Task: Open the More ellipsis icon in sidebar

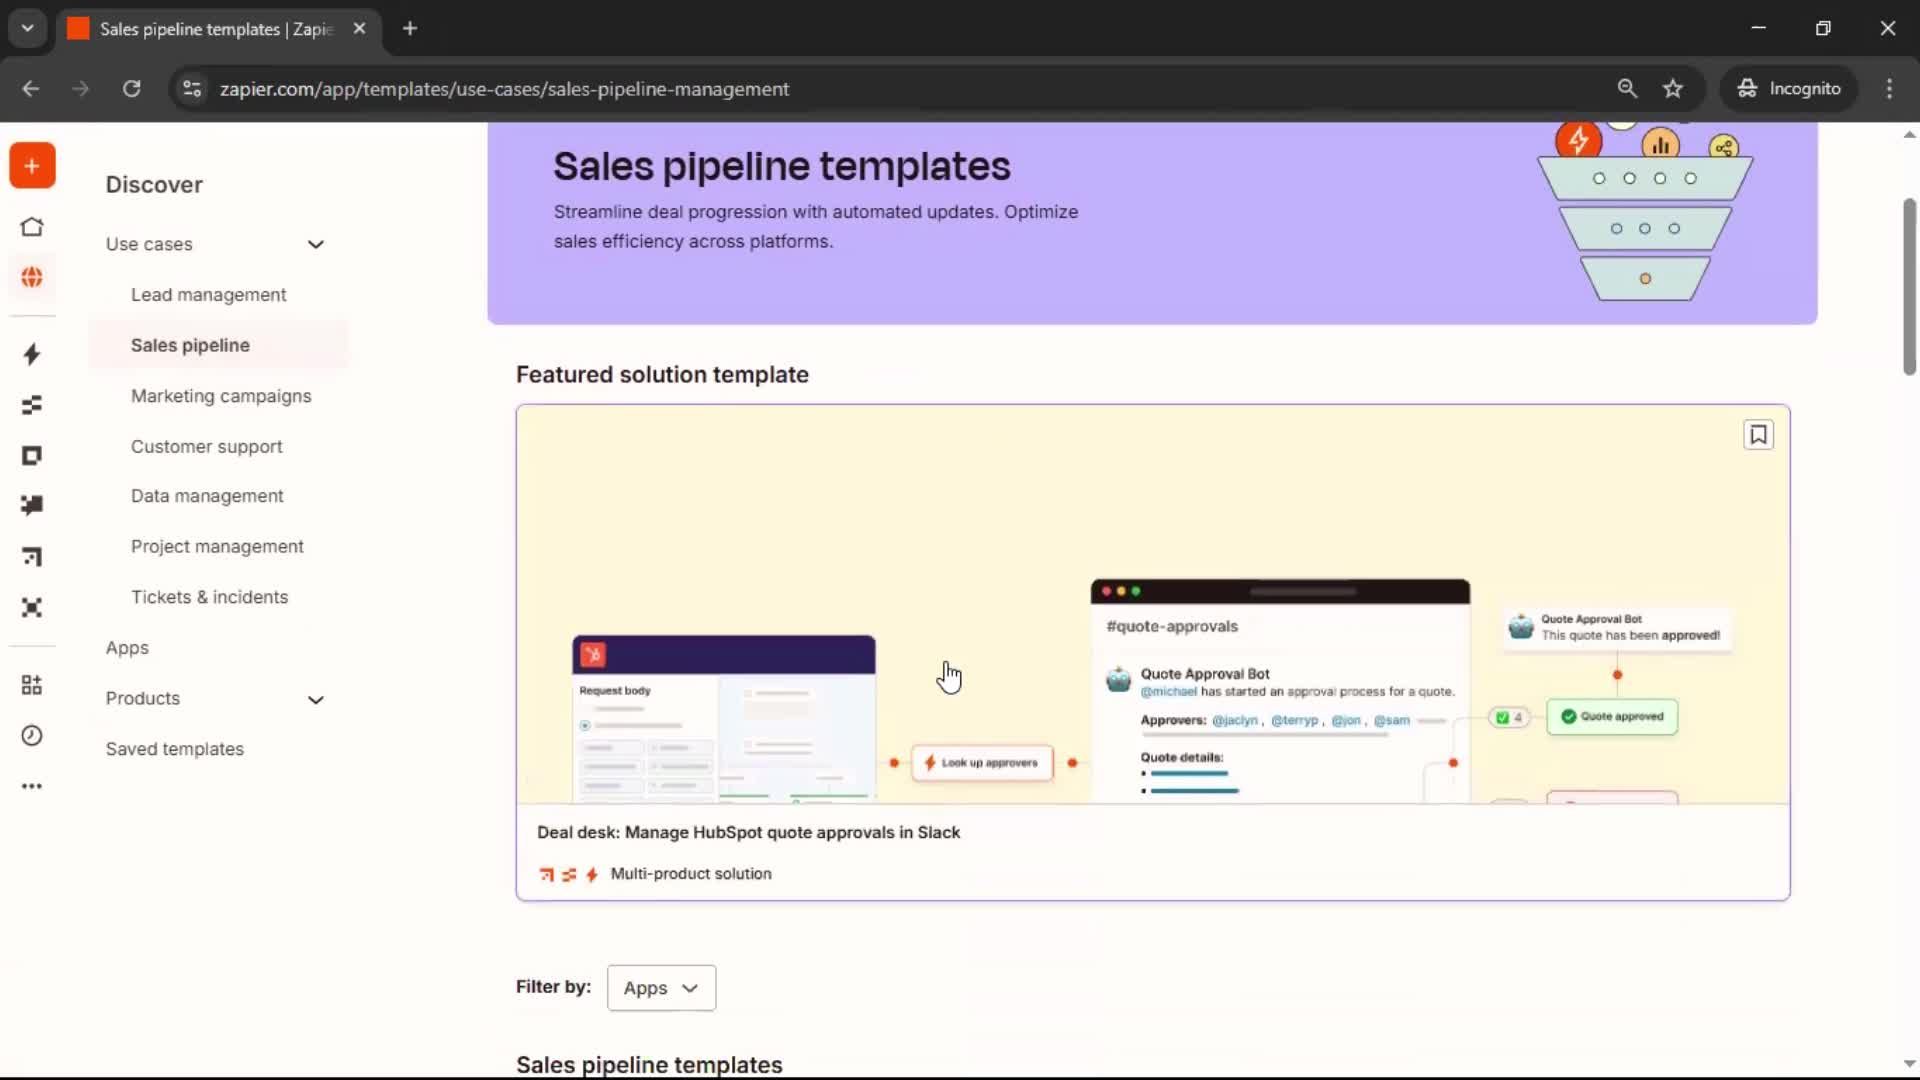Action: pyautogui.click(x=32, y=787)
